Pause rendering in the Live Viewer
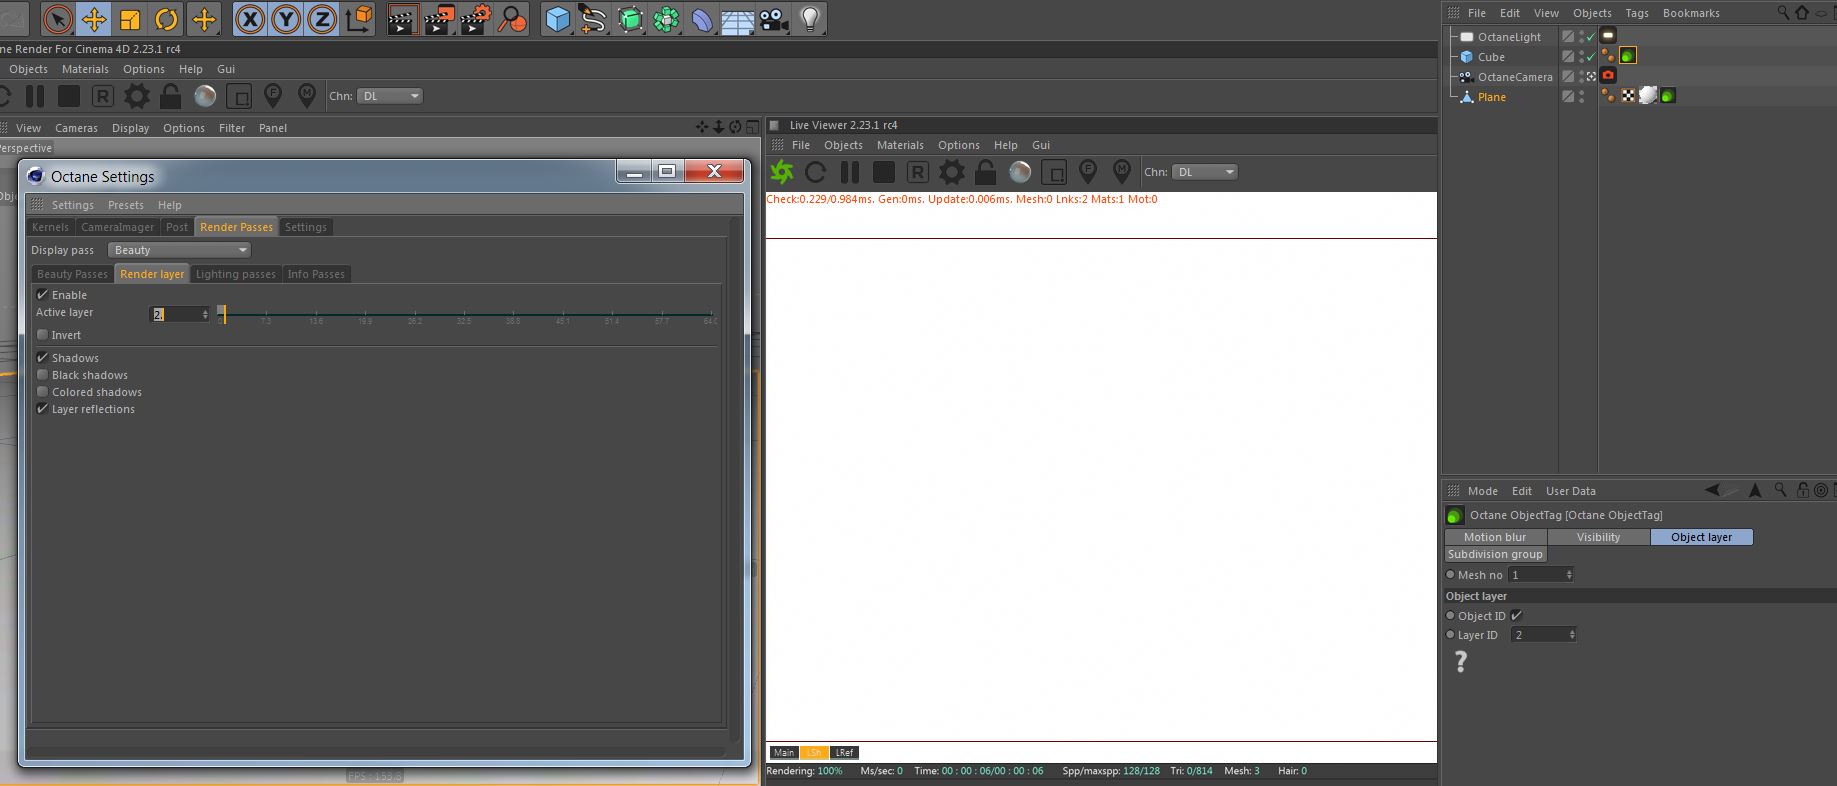The width and height of the screenshot is (1837, 786). point(850,172)
